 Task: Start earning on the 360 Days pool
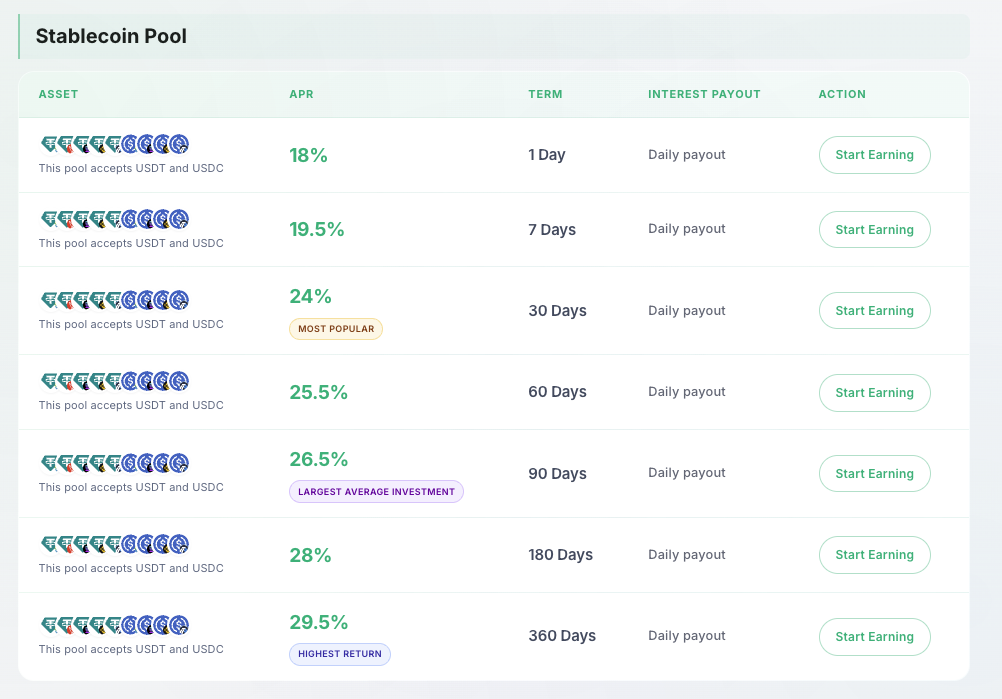(x=874, y=636)
